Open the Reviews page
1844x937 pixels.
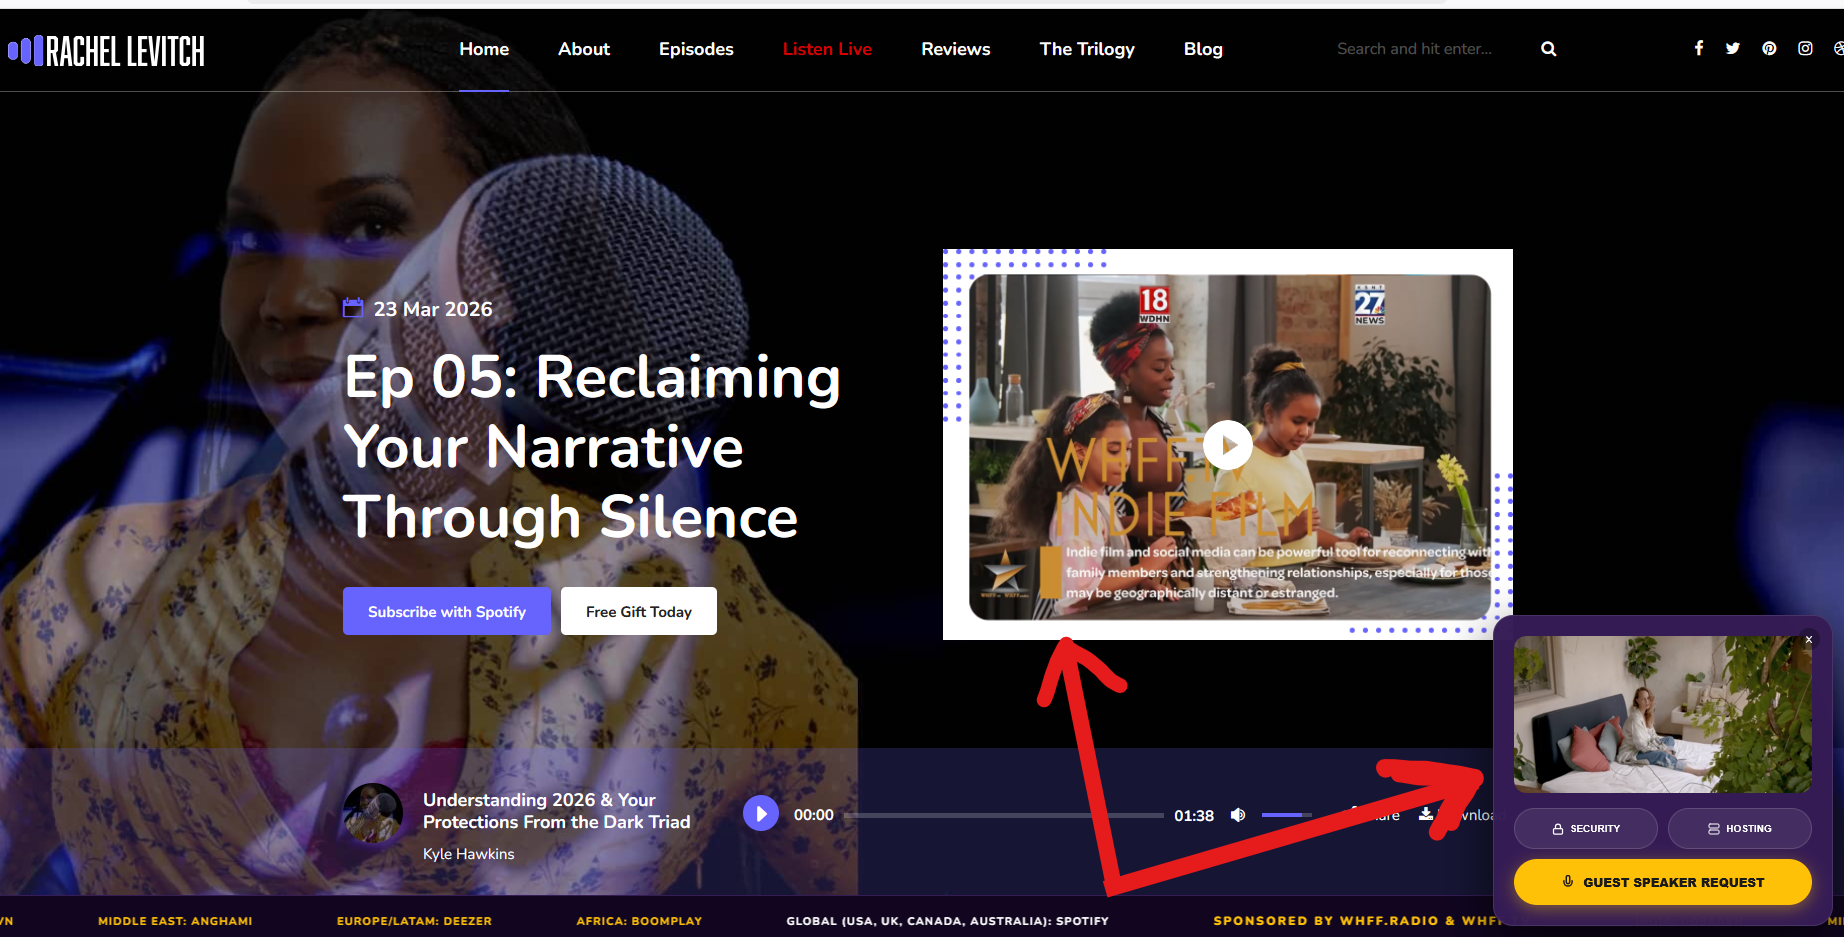(x=956, y=49)
